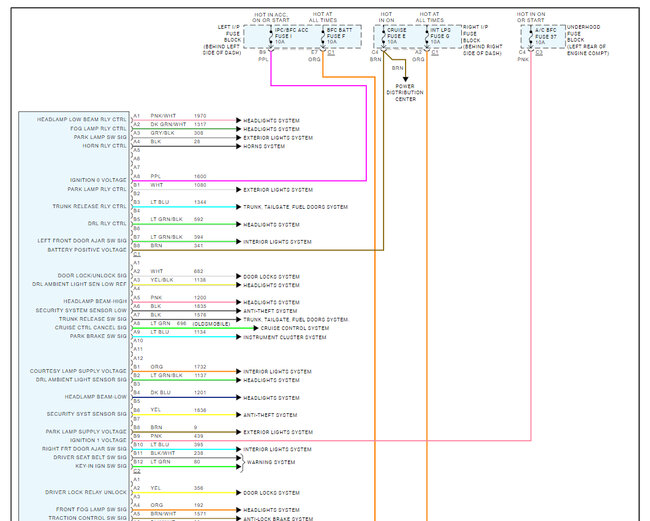The width and height of the screenshot is (650, 521).
Task: Select 'EXTERIOR LIGHTS SYSTEM' on GRY/BLK 308 row
Action: [x=278, y=138]
